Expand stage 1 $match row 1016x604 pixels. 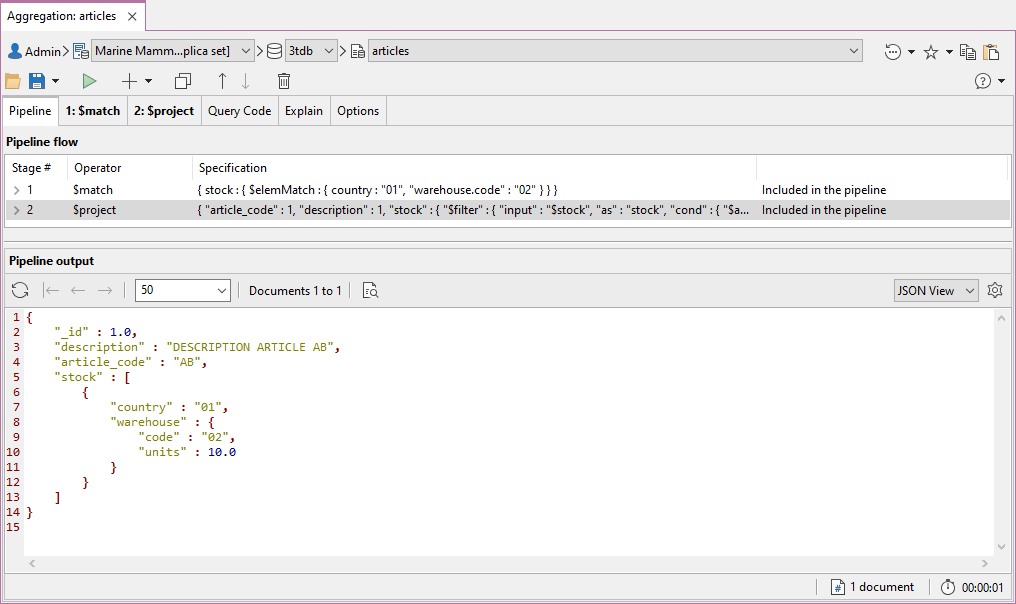pyautogui.click(x=16, y=190)
